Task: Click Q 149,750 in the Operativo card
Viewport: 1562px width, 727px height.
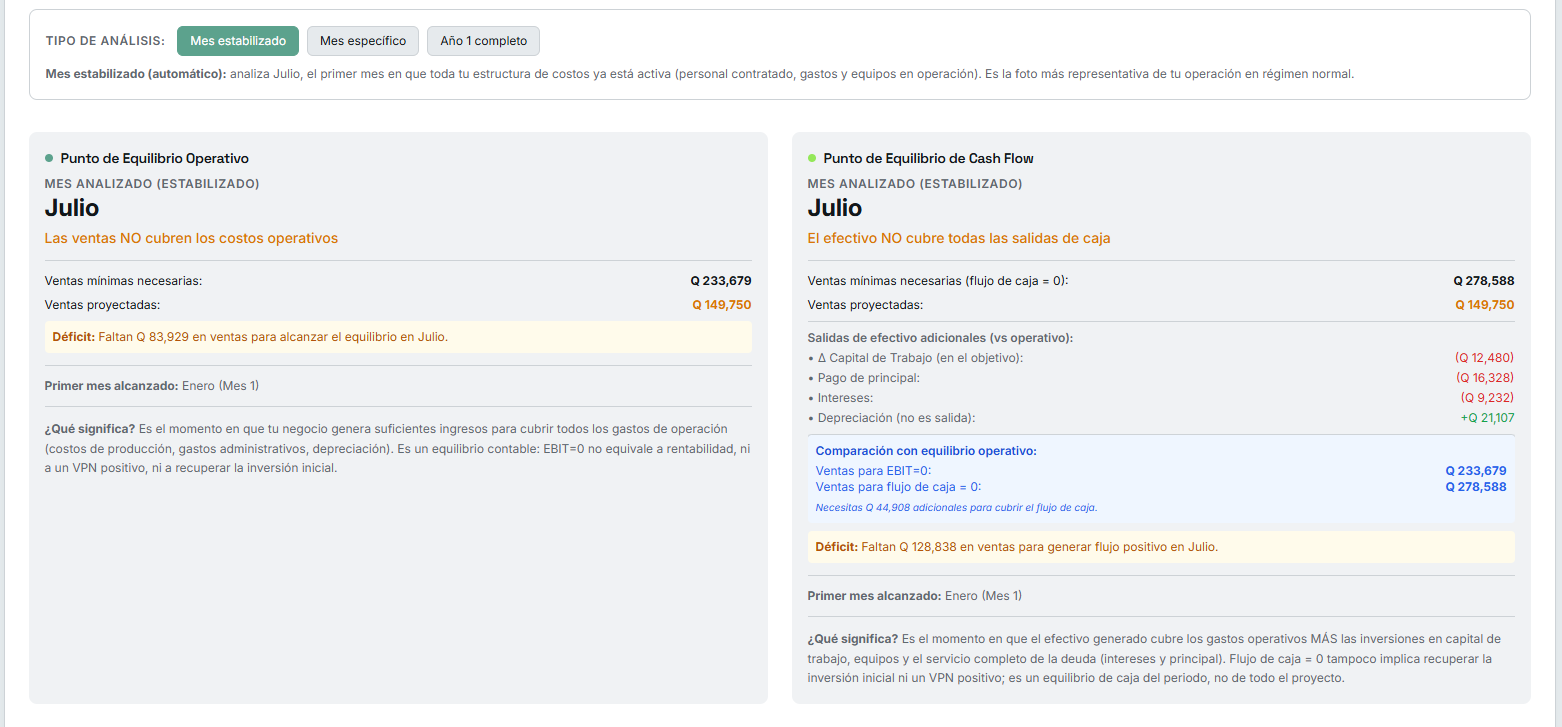Action: [x=722, y=305]
